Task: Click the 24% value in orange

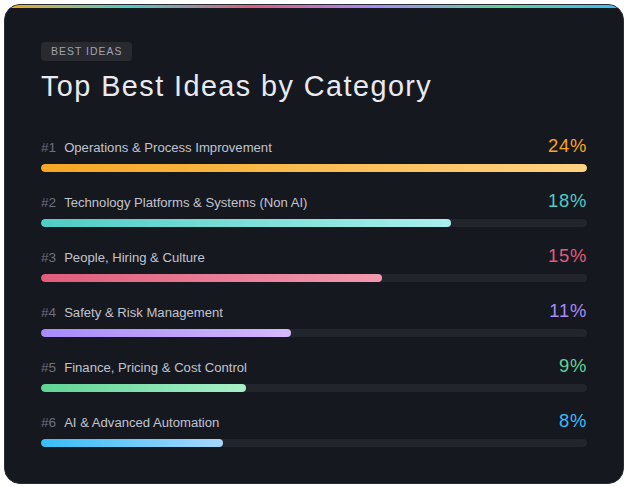Action: (x=567, y=146)
